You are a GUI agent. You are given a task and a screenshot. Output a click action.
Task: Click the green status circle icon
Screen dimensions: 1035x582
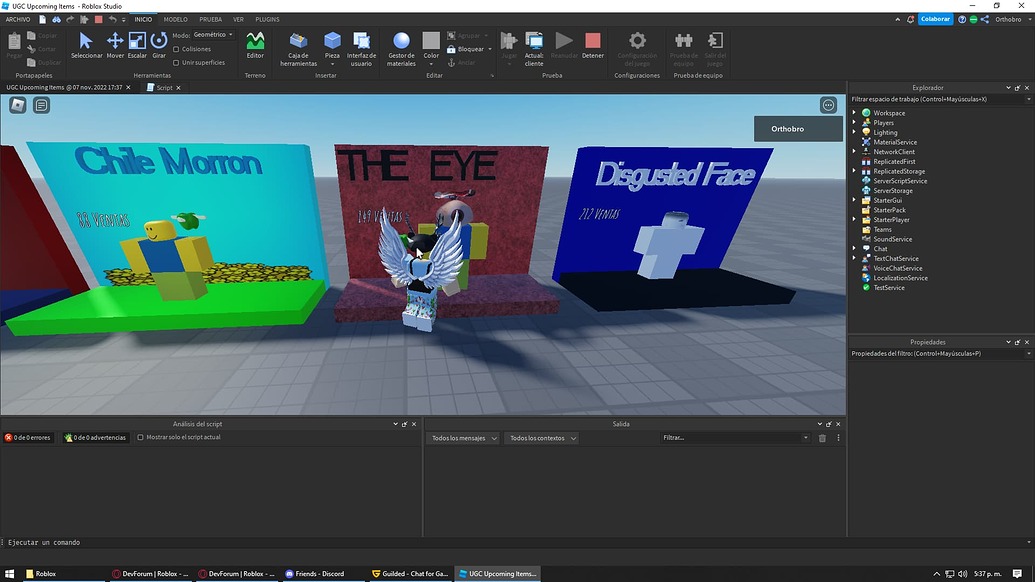coord(973,19)
